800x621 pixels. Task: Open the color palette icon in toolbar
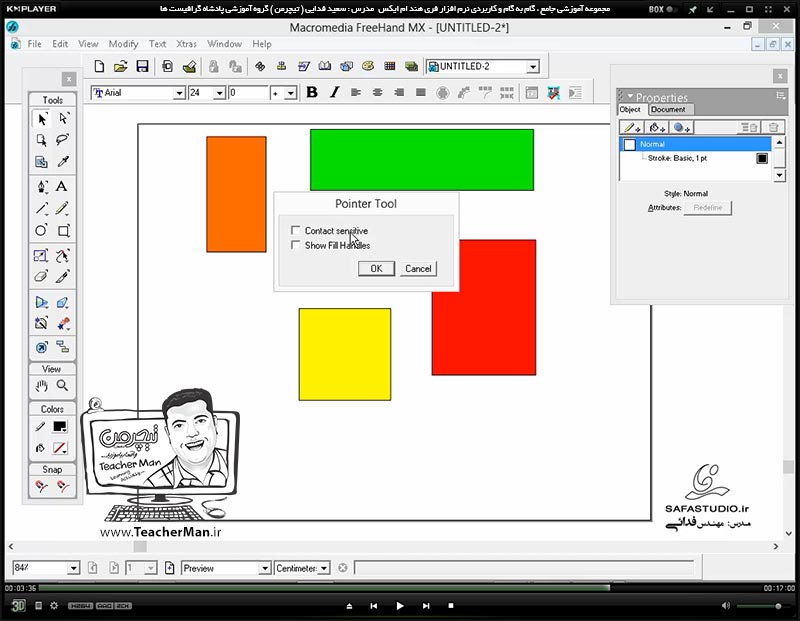pyautogui.click(x=368, y=66)
